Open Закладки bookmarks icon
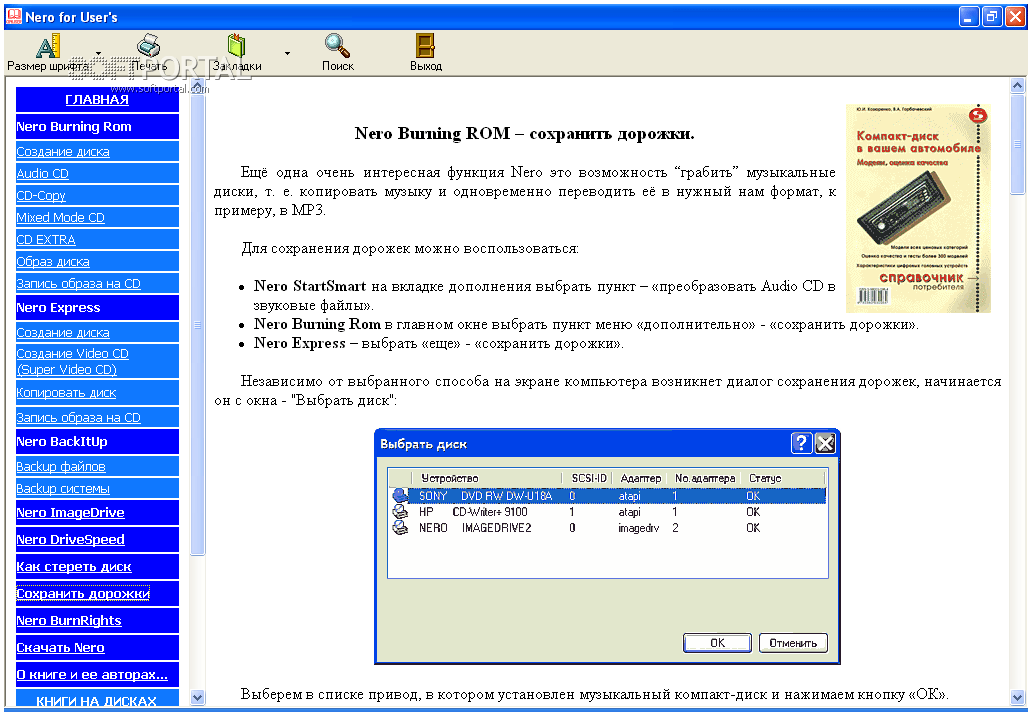The image size is (1032, 712). pyautogui.click(x=236, y=45)
